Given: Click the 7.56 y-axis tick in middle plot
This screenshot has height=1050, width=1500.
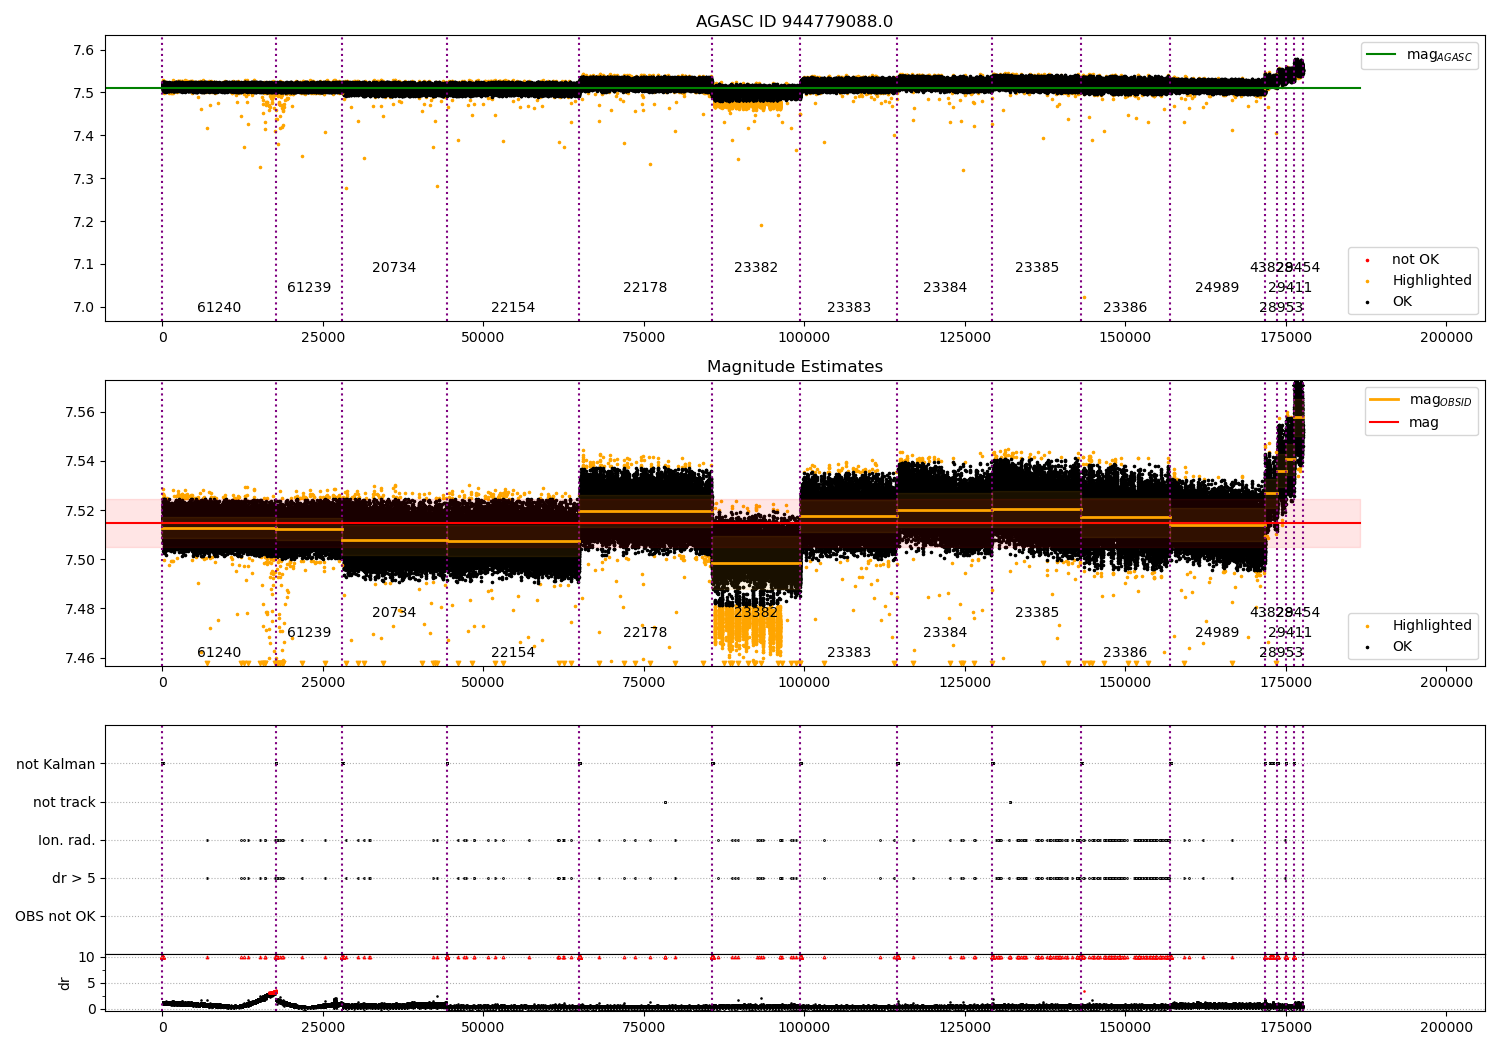Looking at the screenshot, I should (80, 412).
